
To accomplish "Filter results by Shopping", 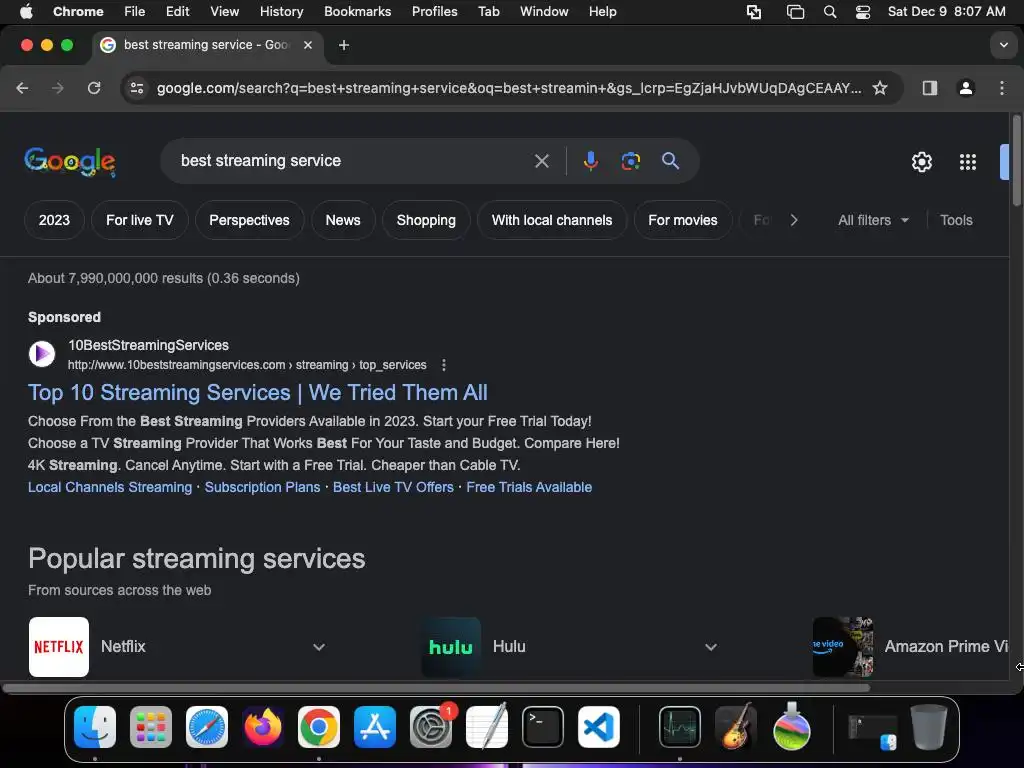I will pos(426,220).
